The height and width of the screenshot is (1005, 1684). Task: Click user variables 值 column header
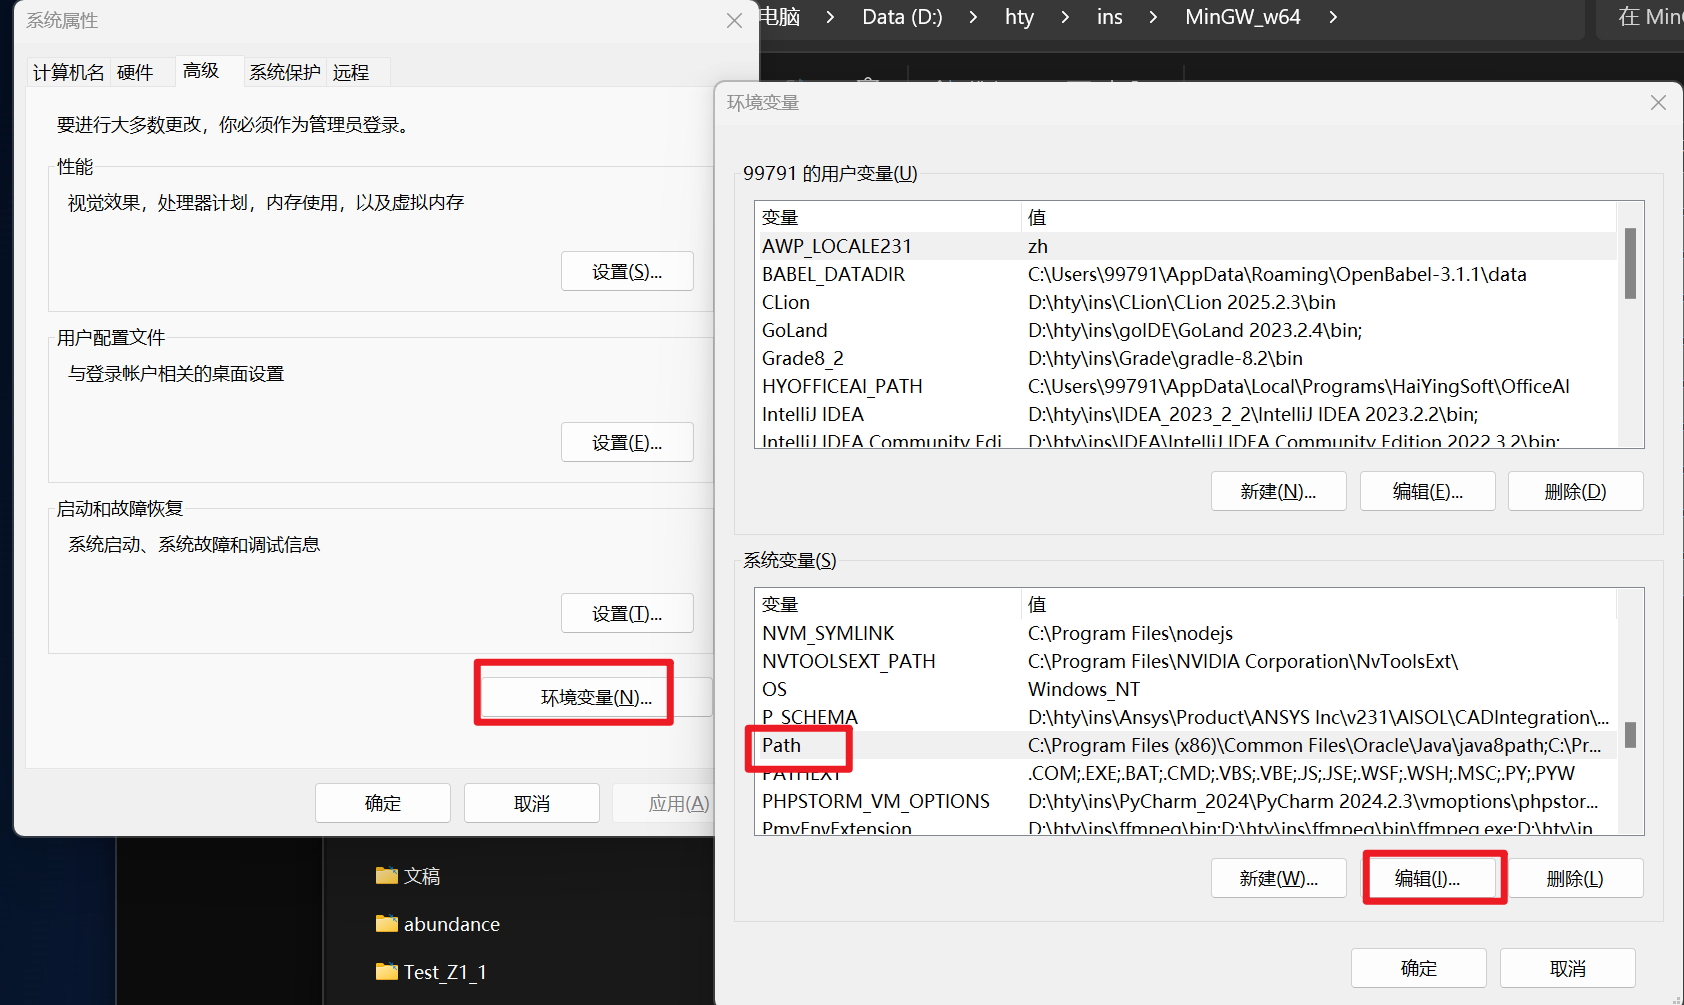pos(1319,217)
